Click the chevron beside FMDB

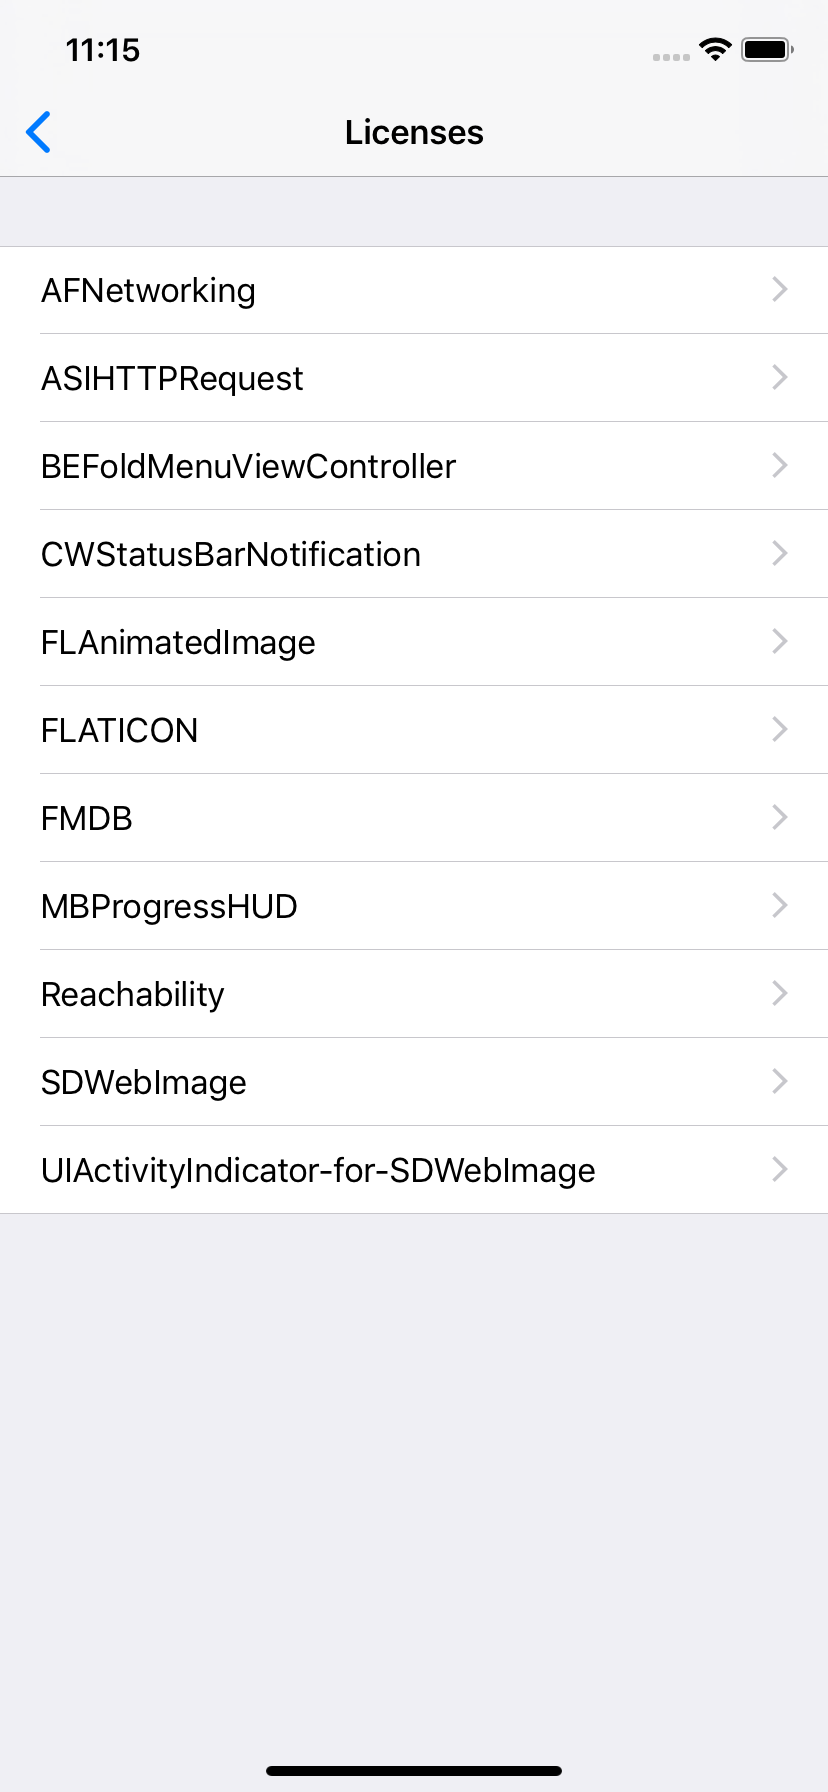780,818
